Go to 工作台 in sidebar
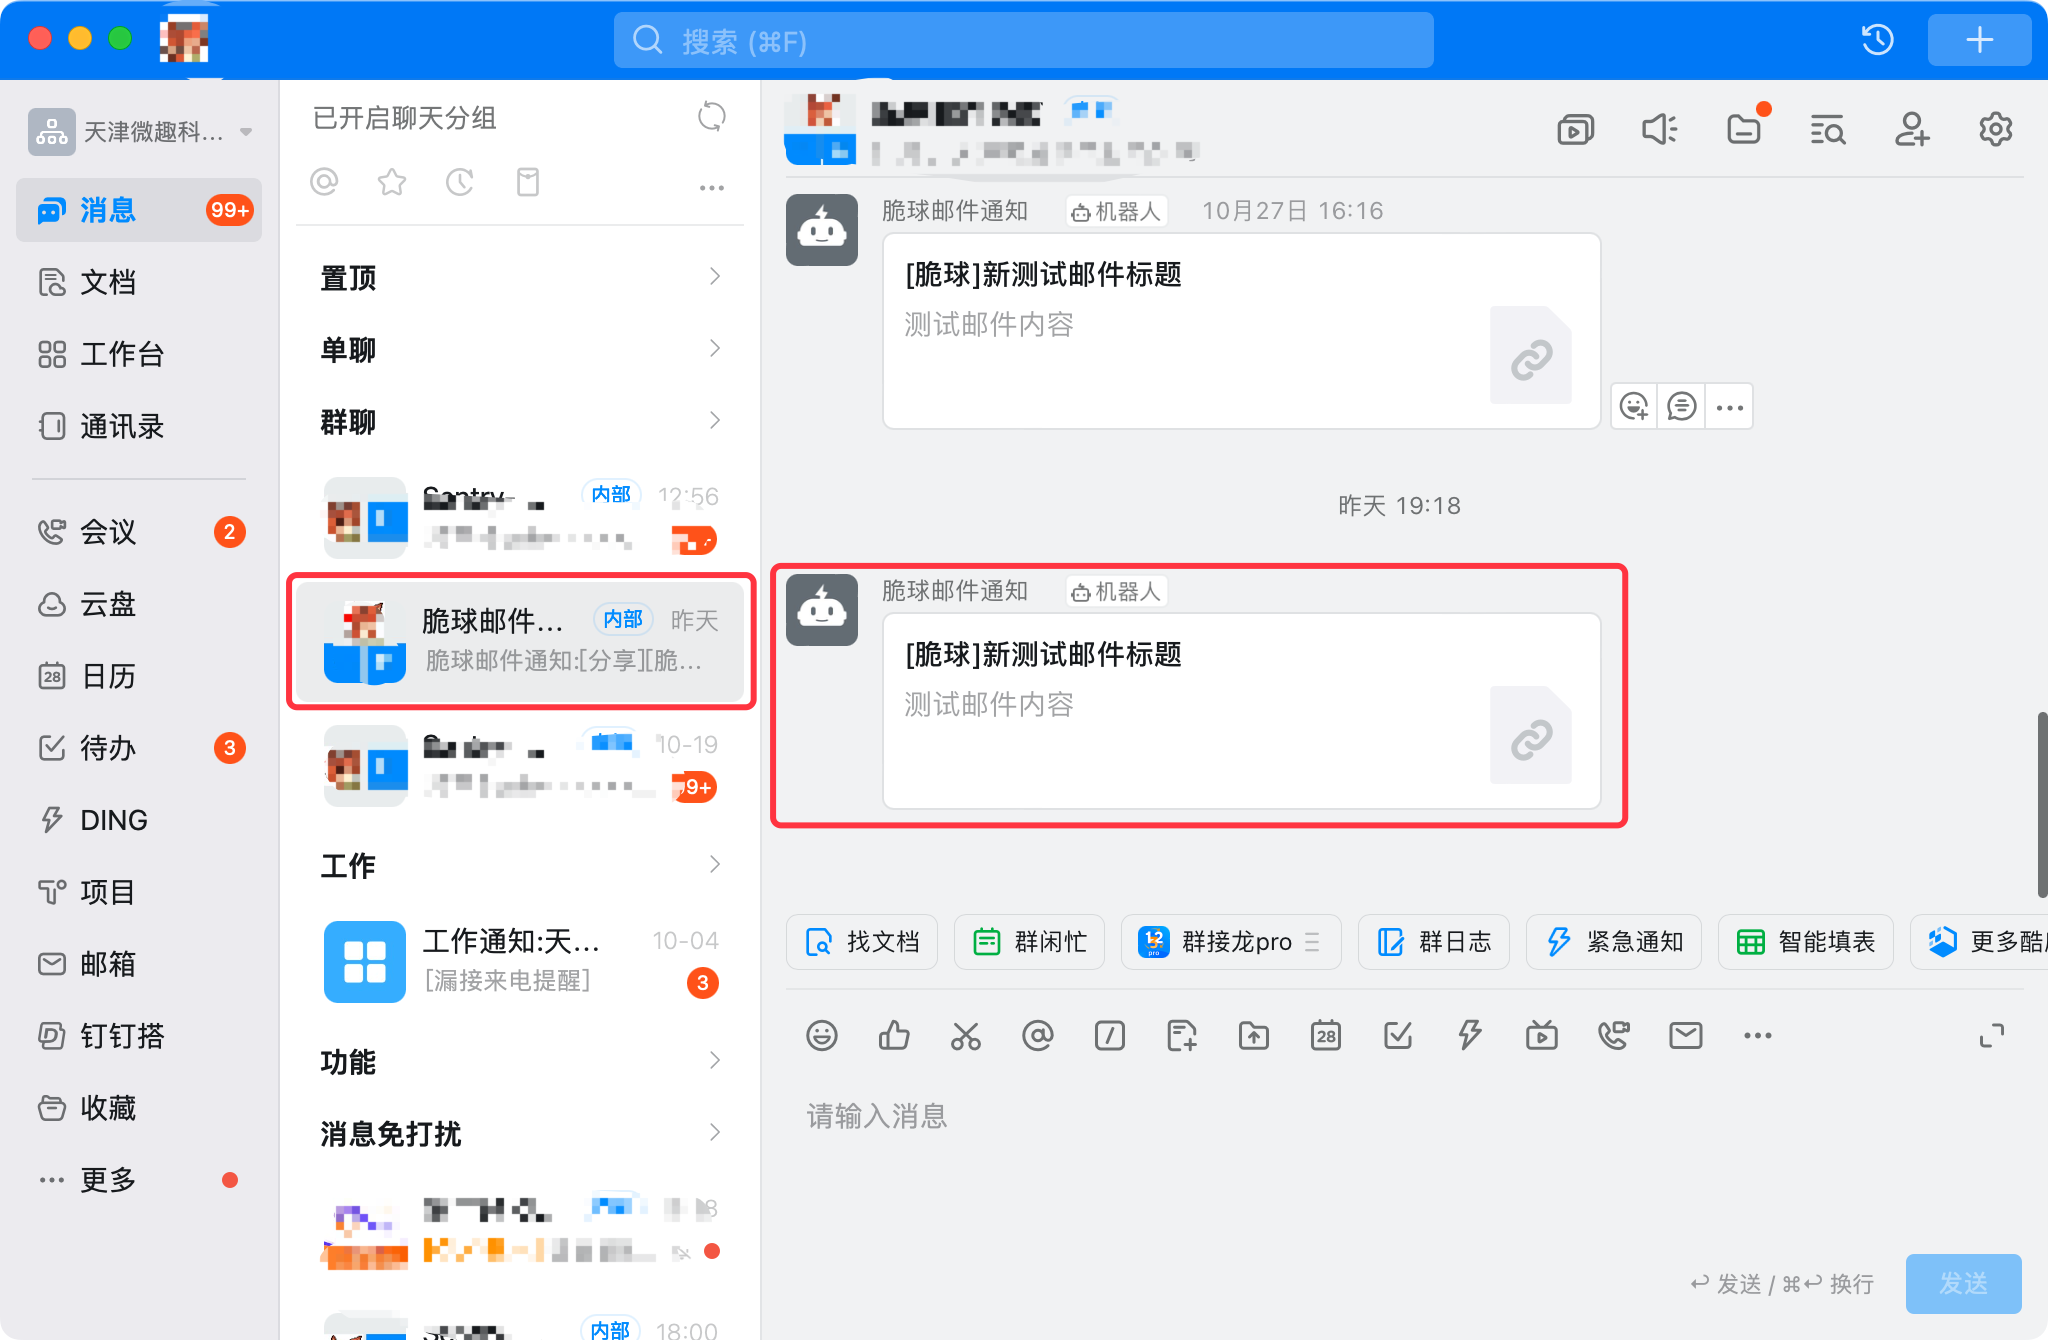 pos(139,354)
